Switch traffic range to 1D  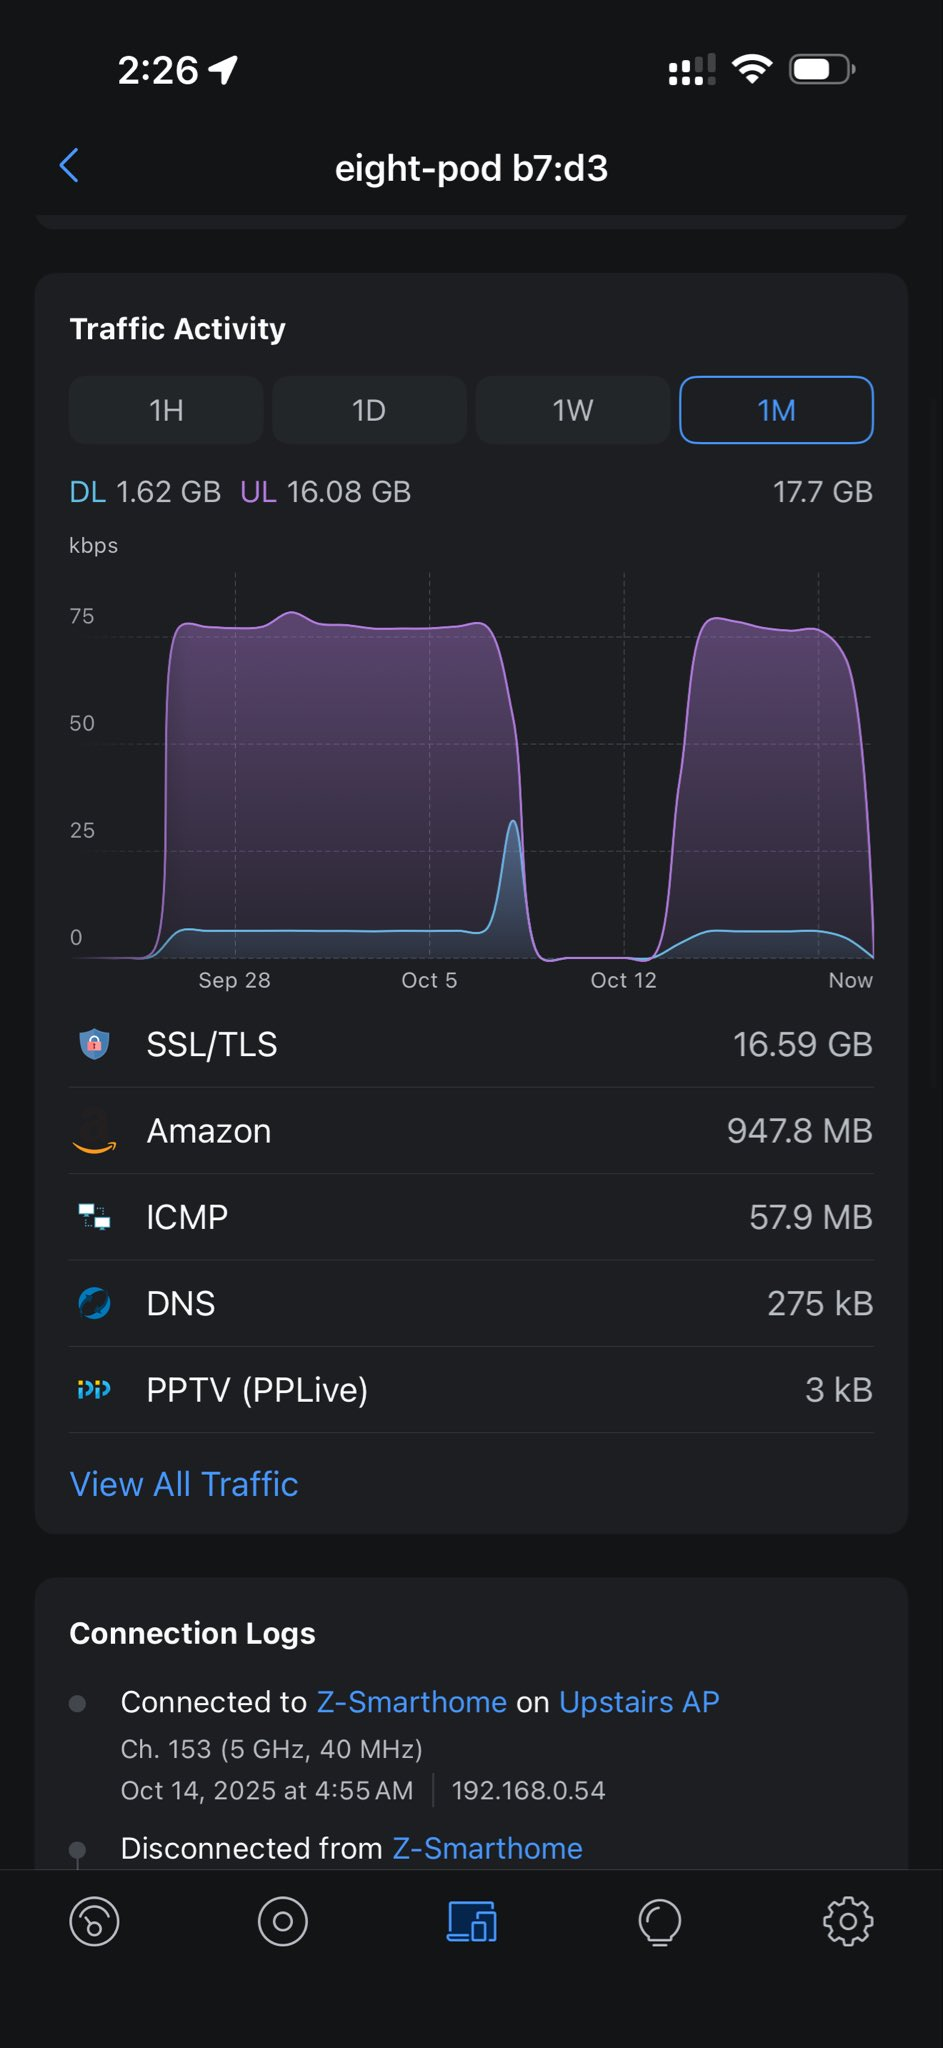[x=369, y=410]
